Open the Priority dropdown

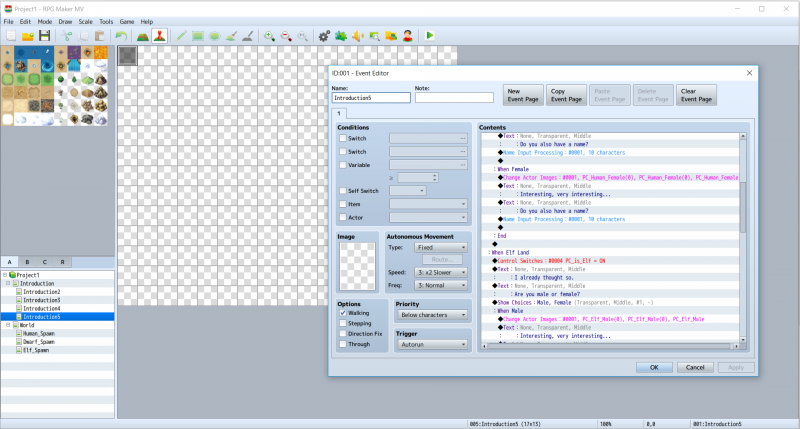(433, 315)
